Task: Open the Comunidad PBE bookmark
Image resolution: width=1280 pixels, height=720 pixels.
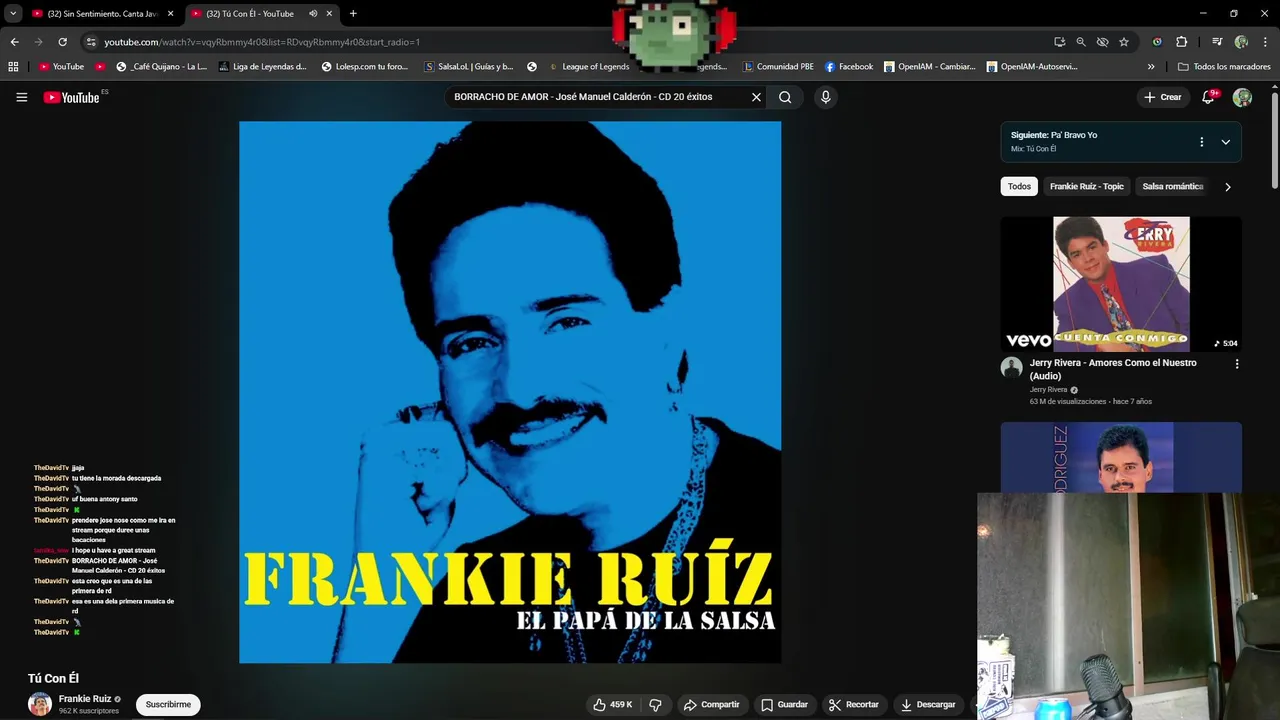Action: click(x=778, y=67)
